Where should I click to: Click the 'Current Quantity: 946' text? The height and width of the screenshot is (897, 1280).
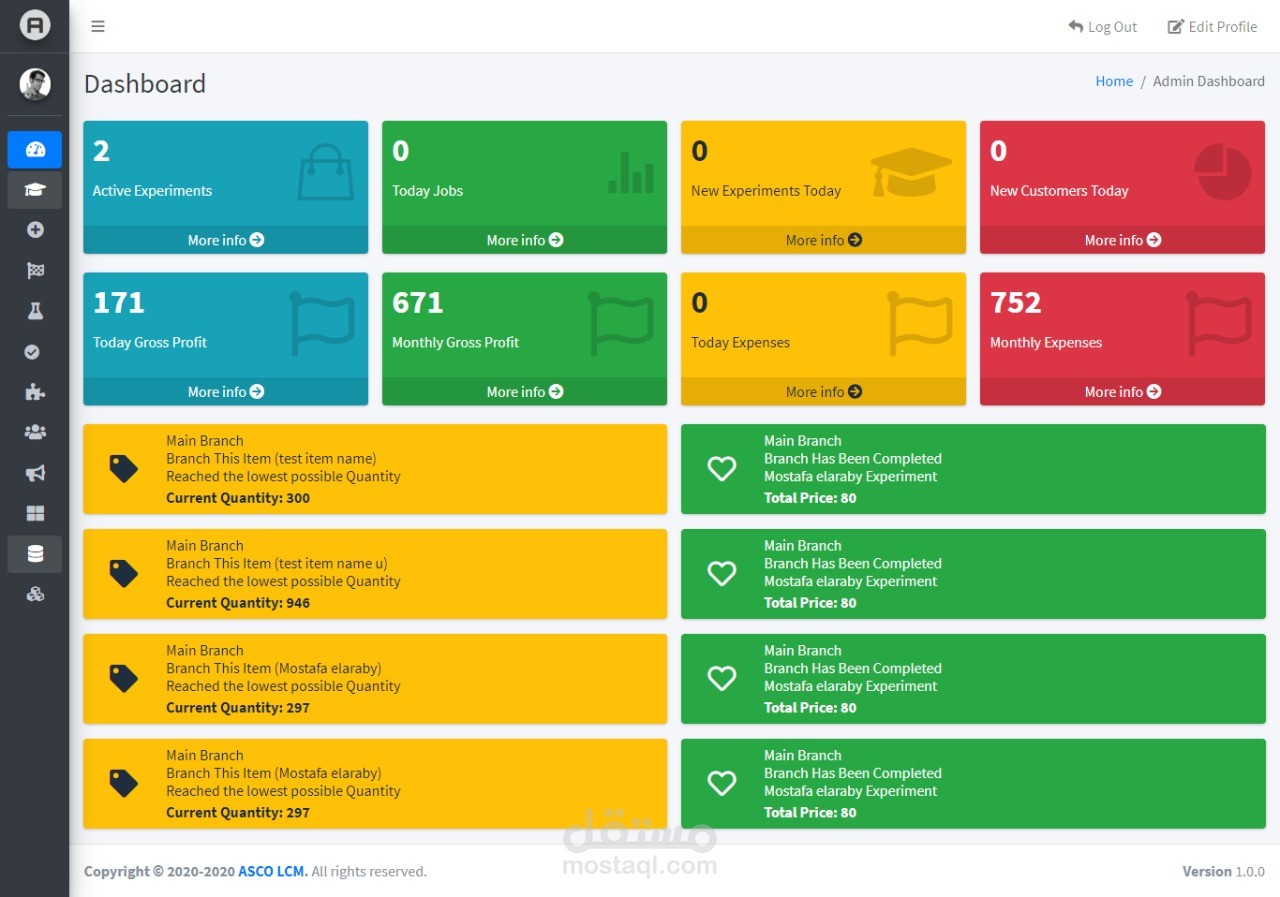238,603
